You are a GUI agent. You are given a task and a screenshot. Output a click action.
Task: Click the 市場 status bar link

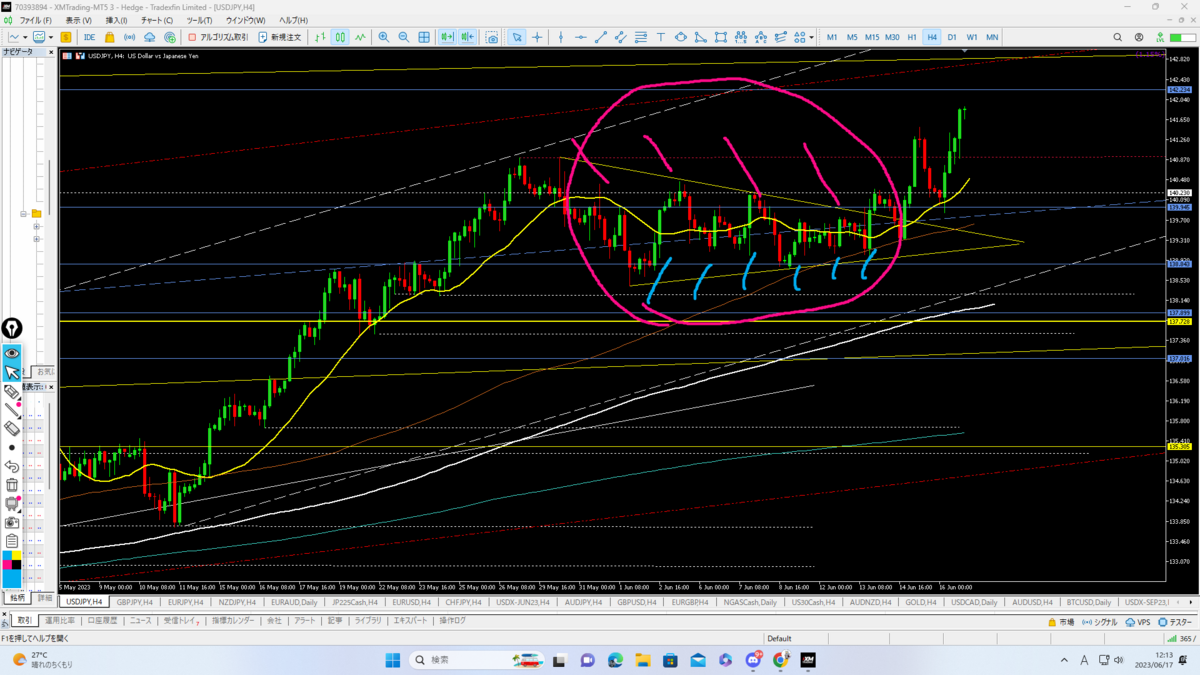pos(1061,622)
